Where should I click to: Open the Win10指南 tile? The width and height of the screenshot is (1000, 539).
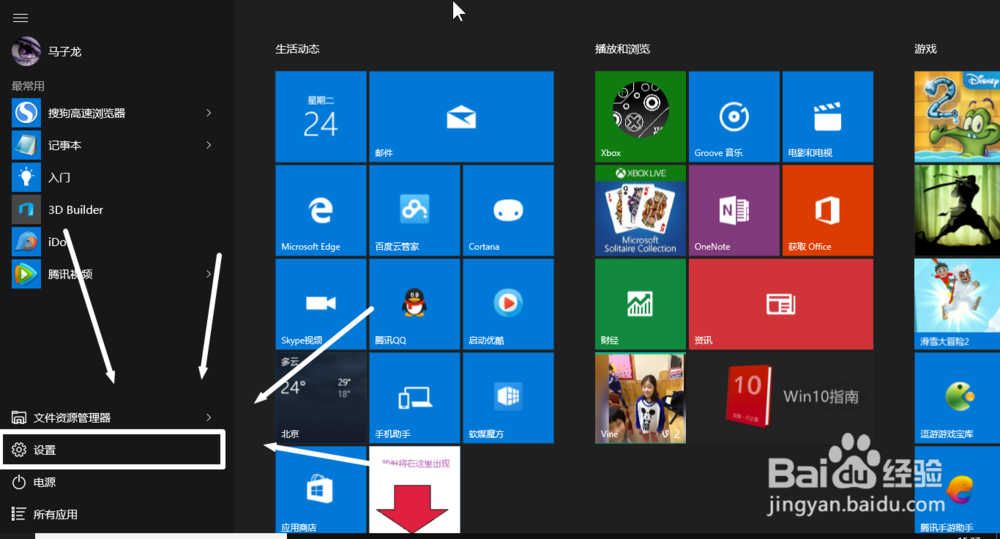[x=781, y=398]
